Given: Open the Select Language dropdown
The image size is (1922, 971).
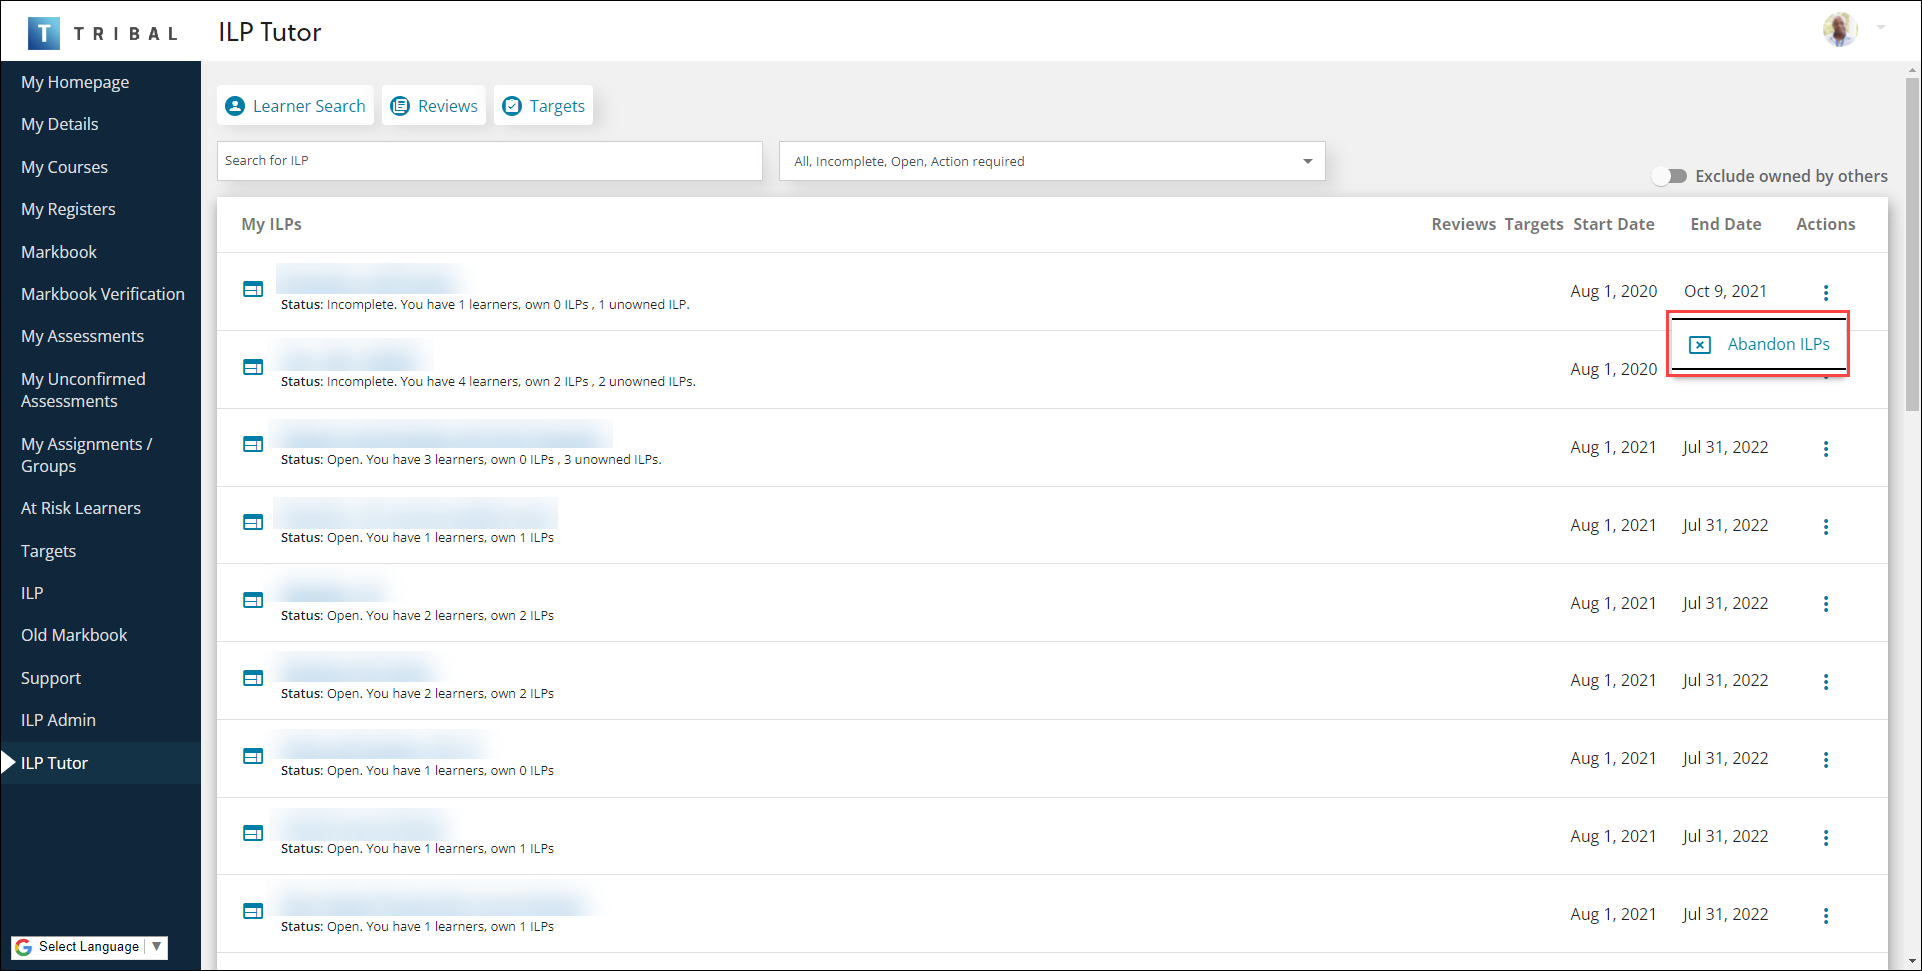Looking at the screenshot, I should (x=89, y=947).
